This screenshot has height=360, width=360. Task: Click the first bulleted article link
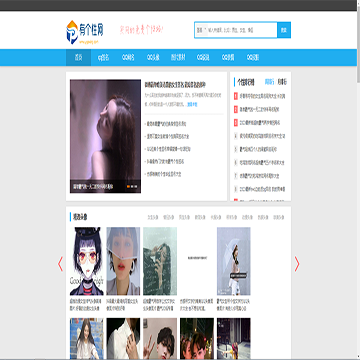(166, 124)
